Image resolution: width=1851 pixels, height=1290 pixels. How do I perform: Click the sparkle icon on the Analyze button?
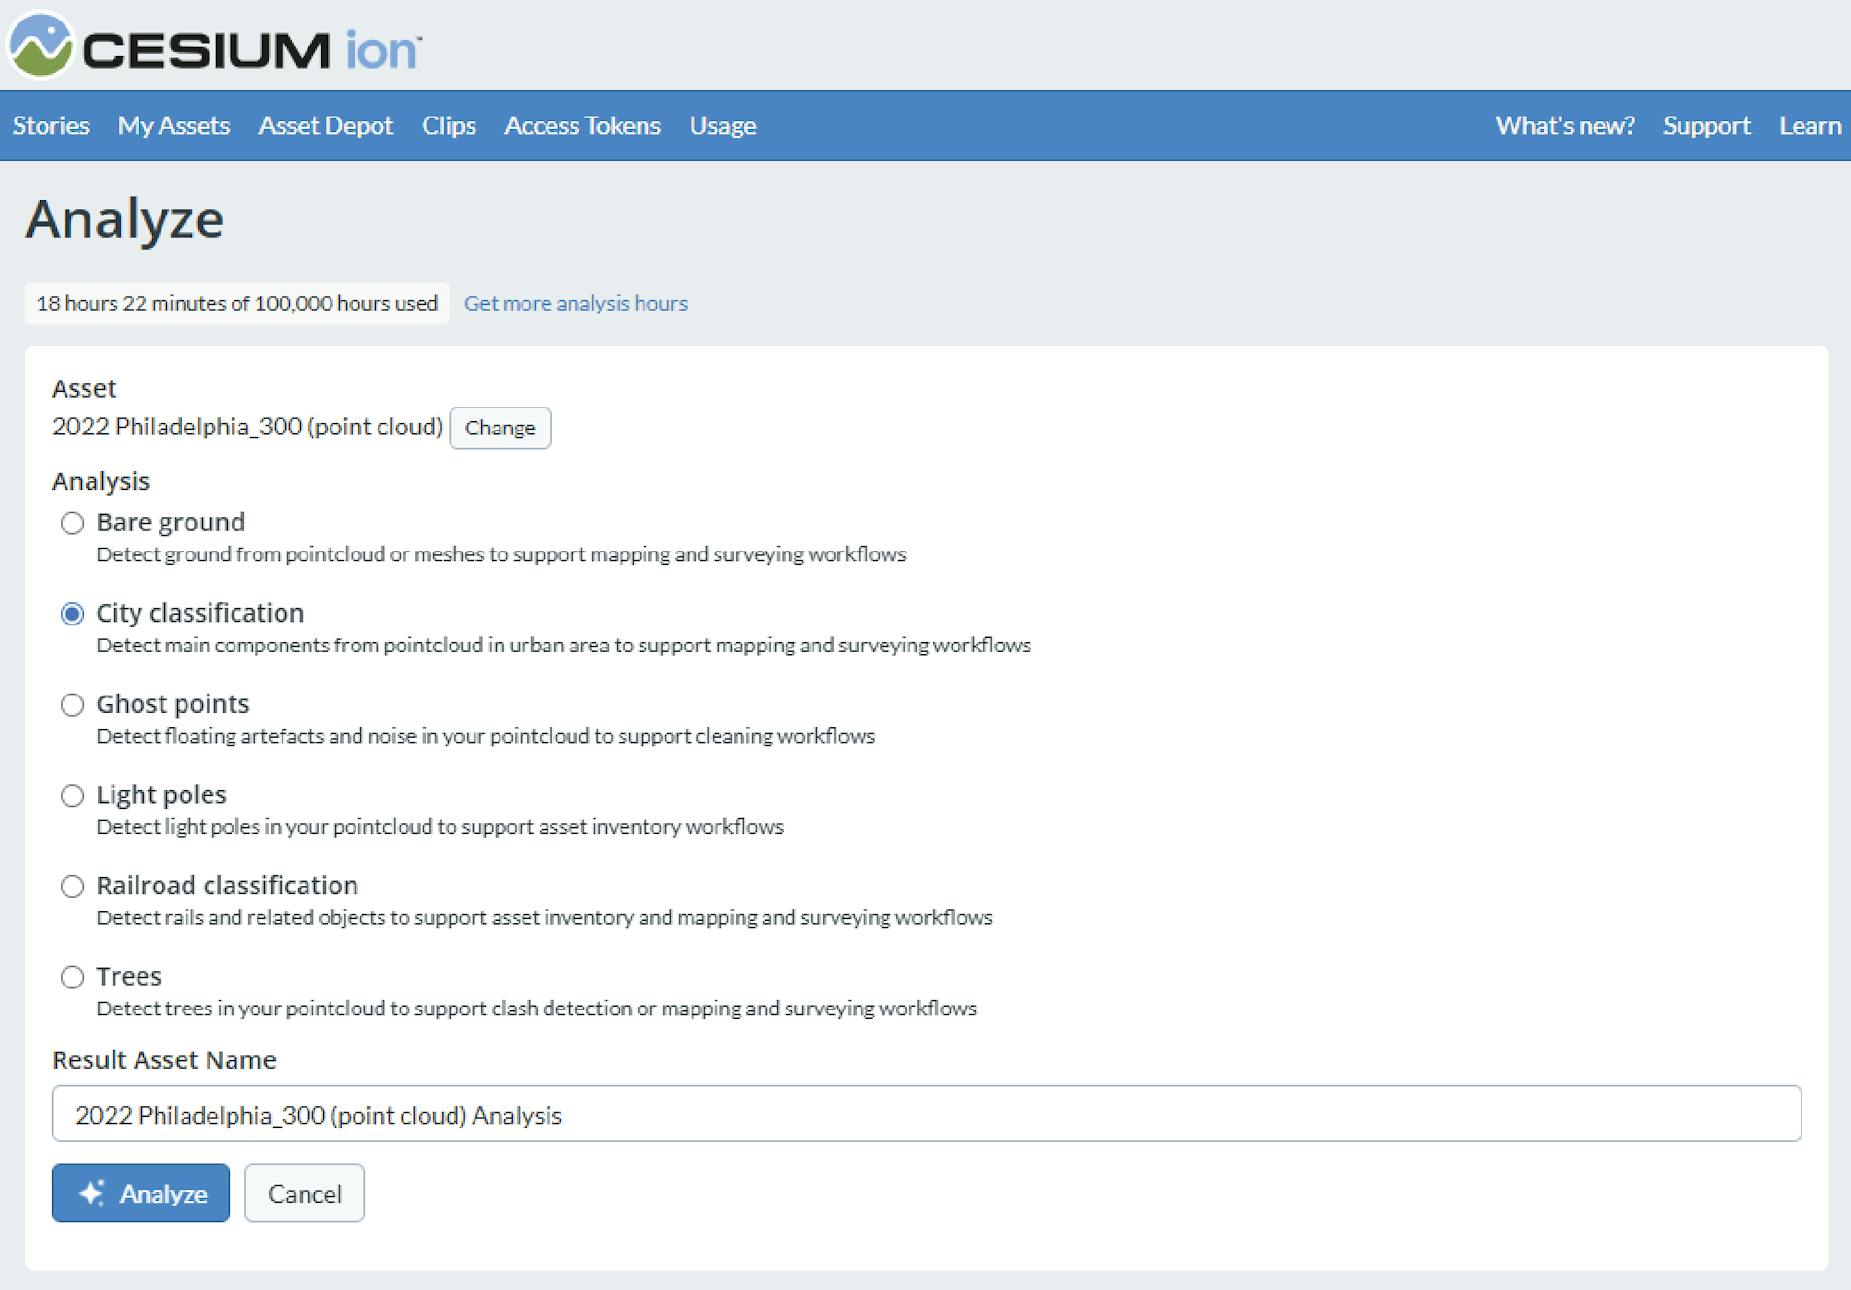[x=93, y=1192]
